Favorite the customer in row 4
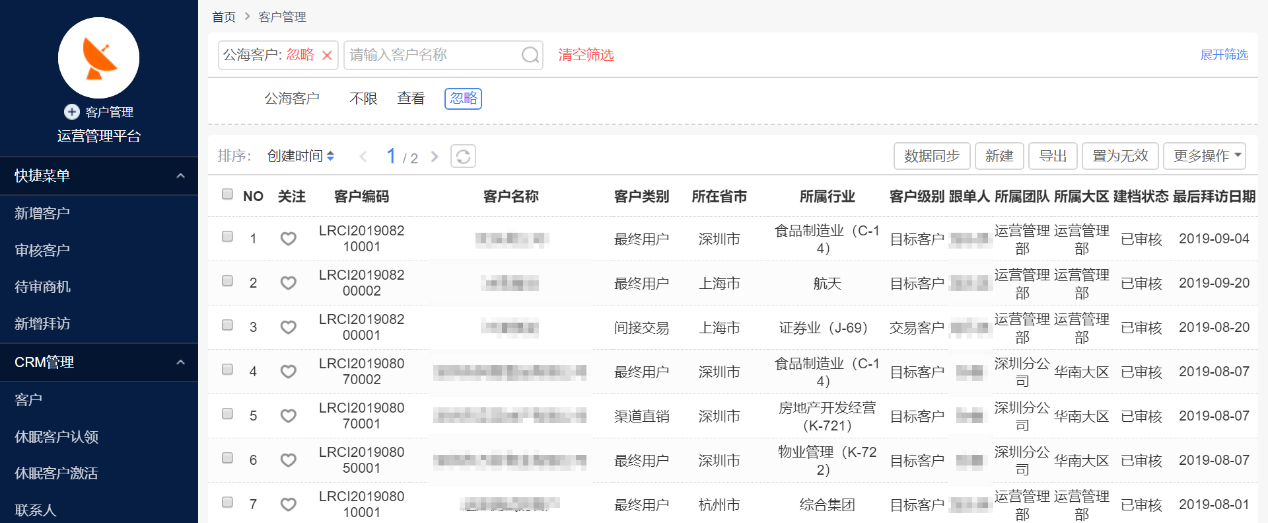1268x523 pixels. click(x=288, y=371)
